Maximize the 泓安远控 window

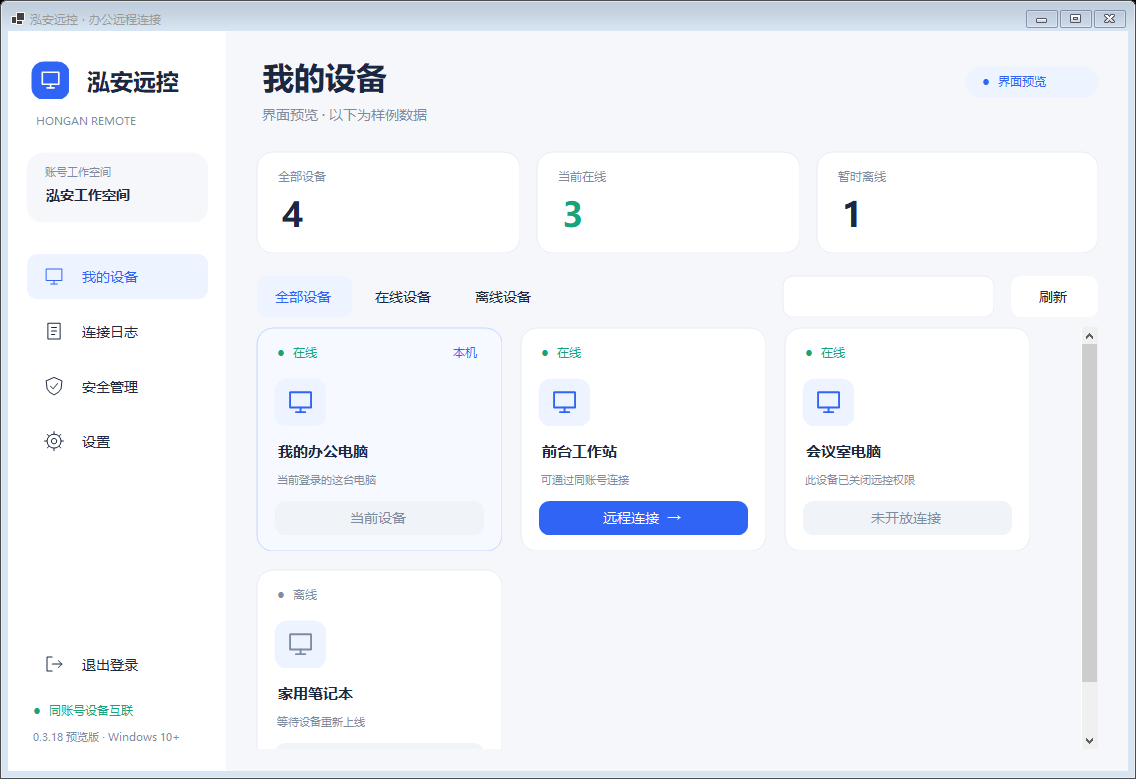pos(1075,19)
